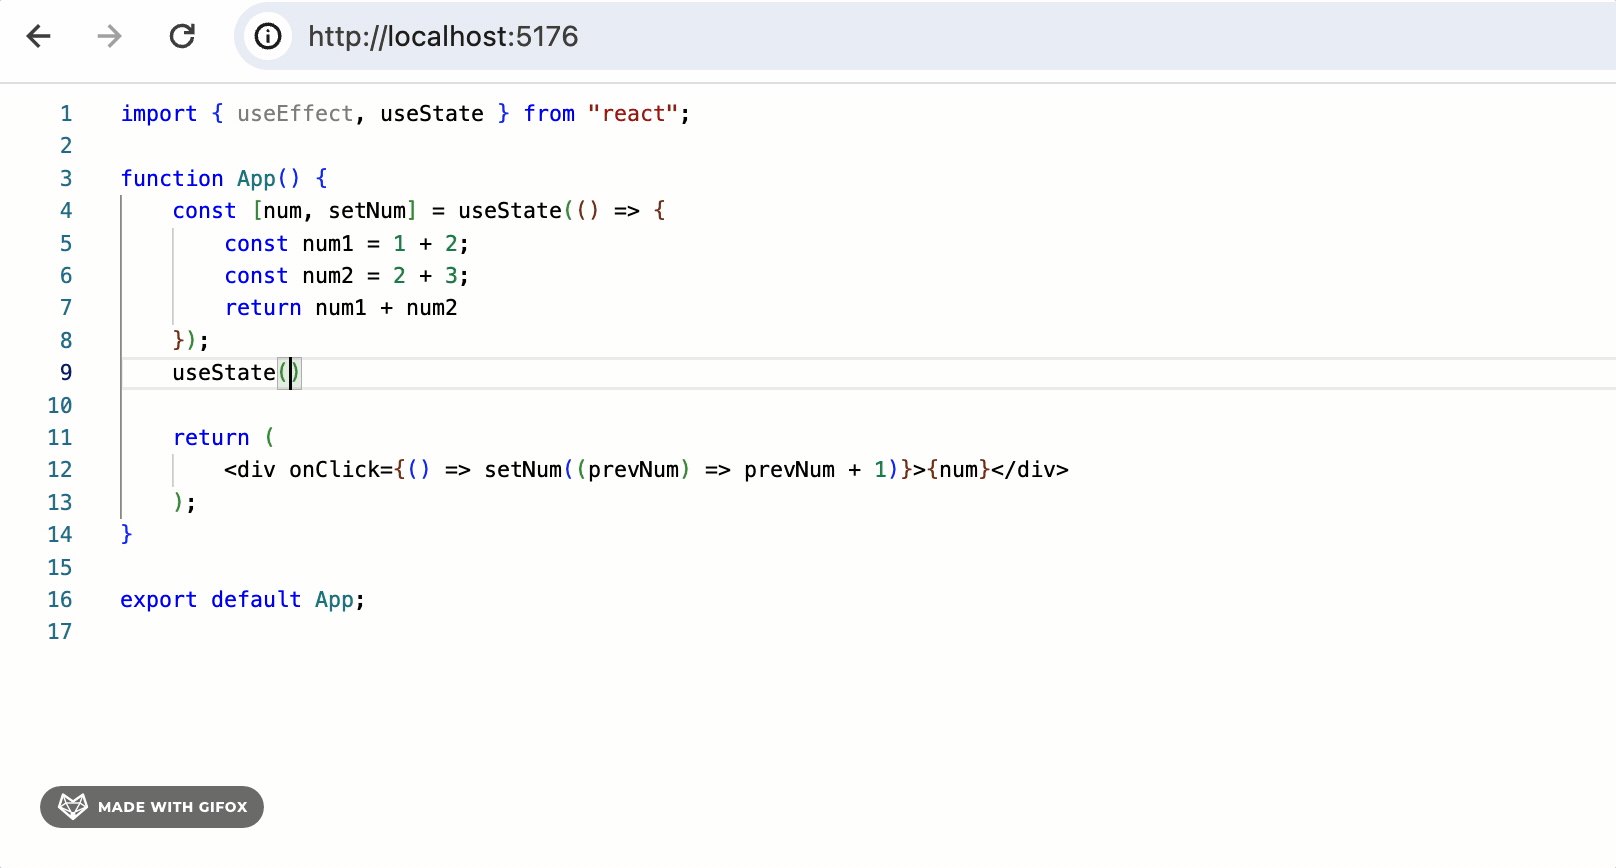Click the export keyword on line 16
Image resolution: width=1616 pixels, height=868 pixels.
tap(159, 600)
